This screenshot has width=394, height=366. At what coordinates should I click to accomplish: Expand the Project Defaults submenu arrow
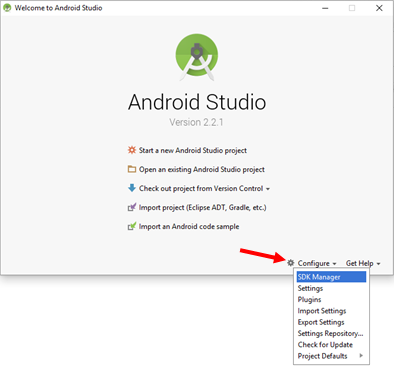(361, 355)
